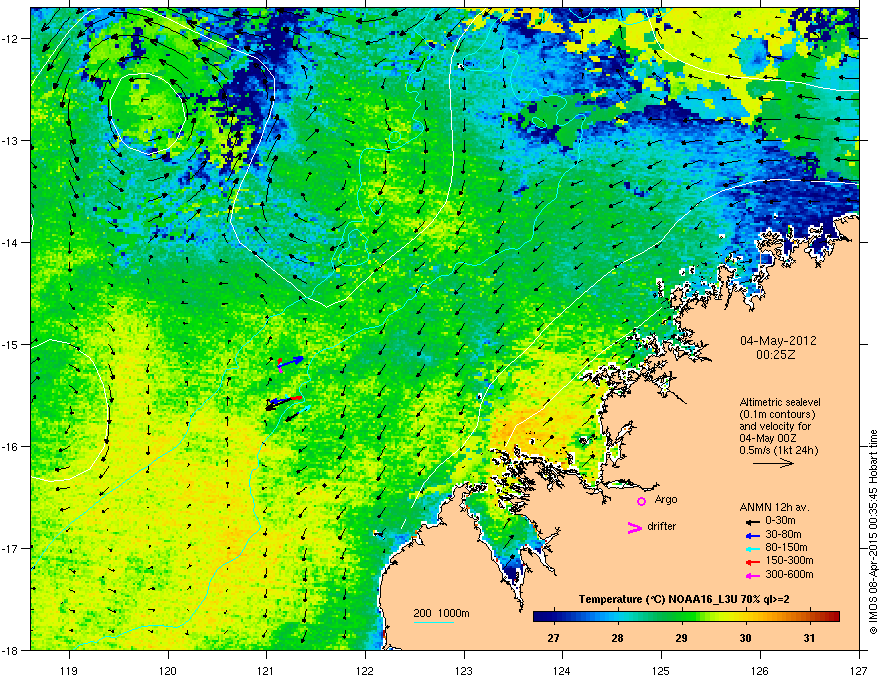Click the black 0-30m legend arrow
880x680 pixels.
[752, 521]
